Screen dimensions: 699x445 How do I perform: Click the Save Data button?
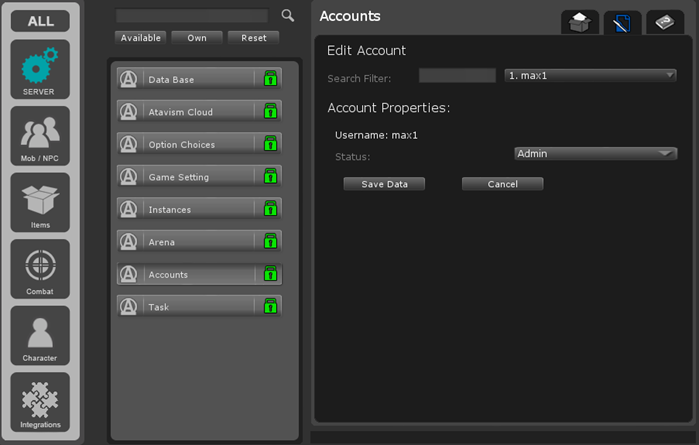(384, 184)
